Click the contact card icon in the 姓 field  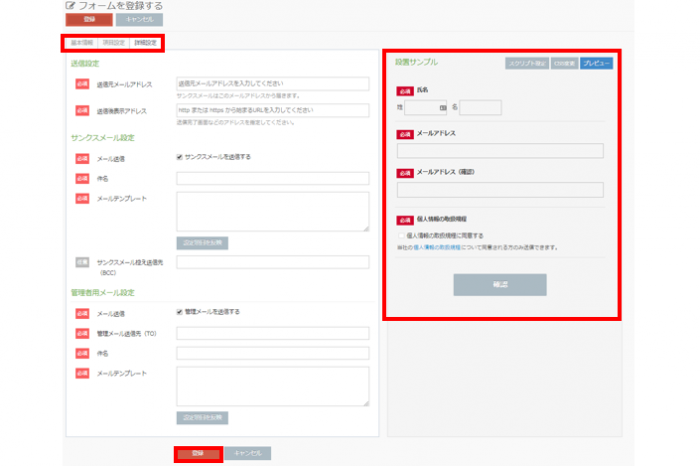441,108
